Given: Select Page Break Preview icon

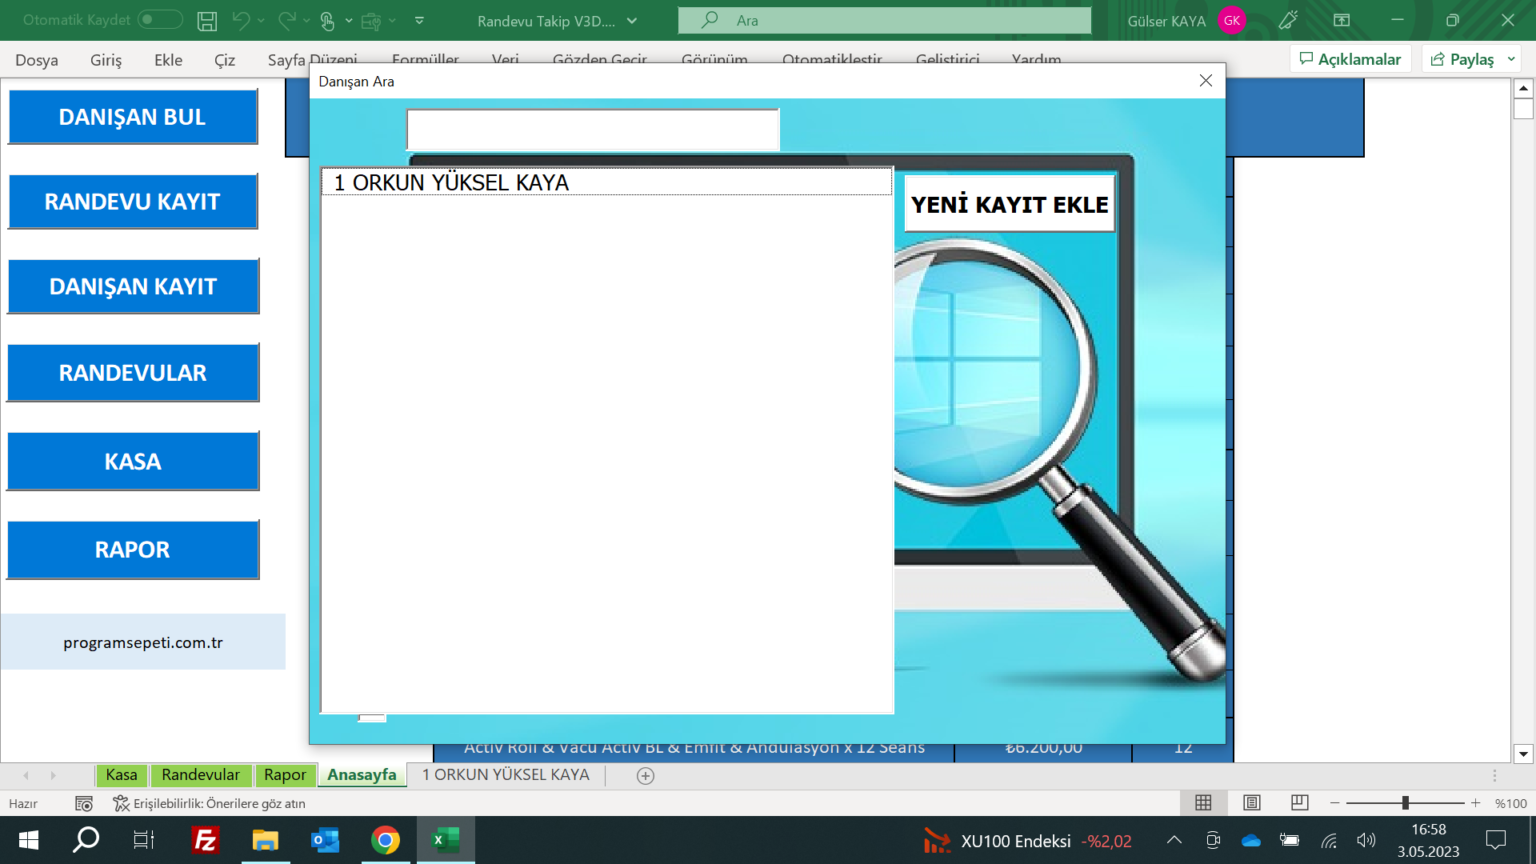Looking at the screenshot, I should tap(1298, 802).
